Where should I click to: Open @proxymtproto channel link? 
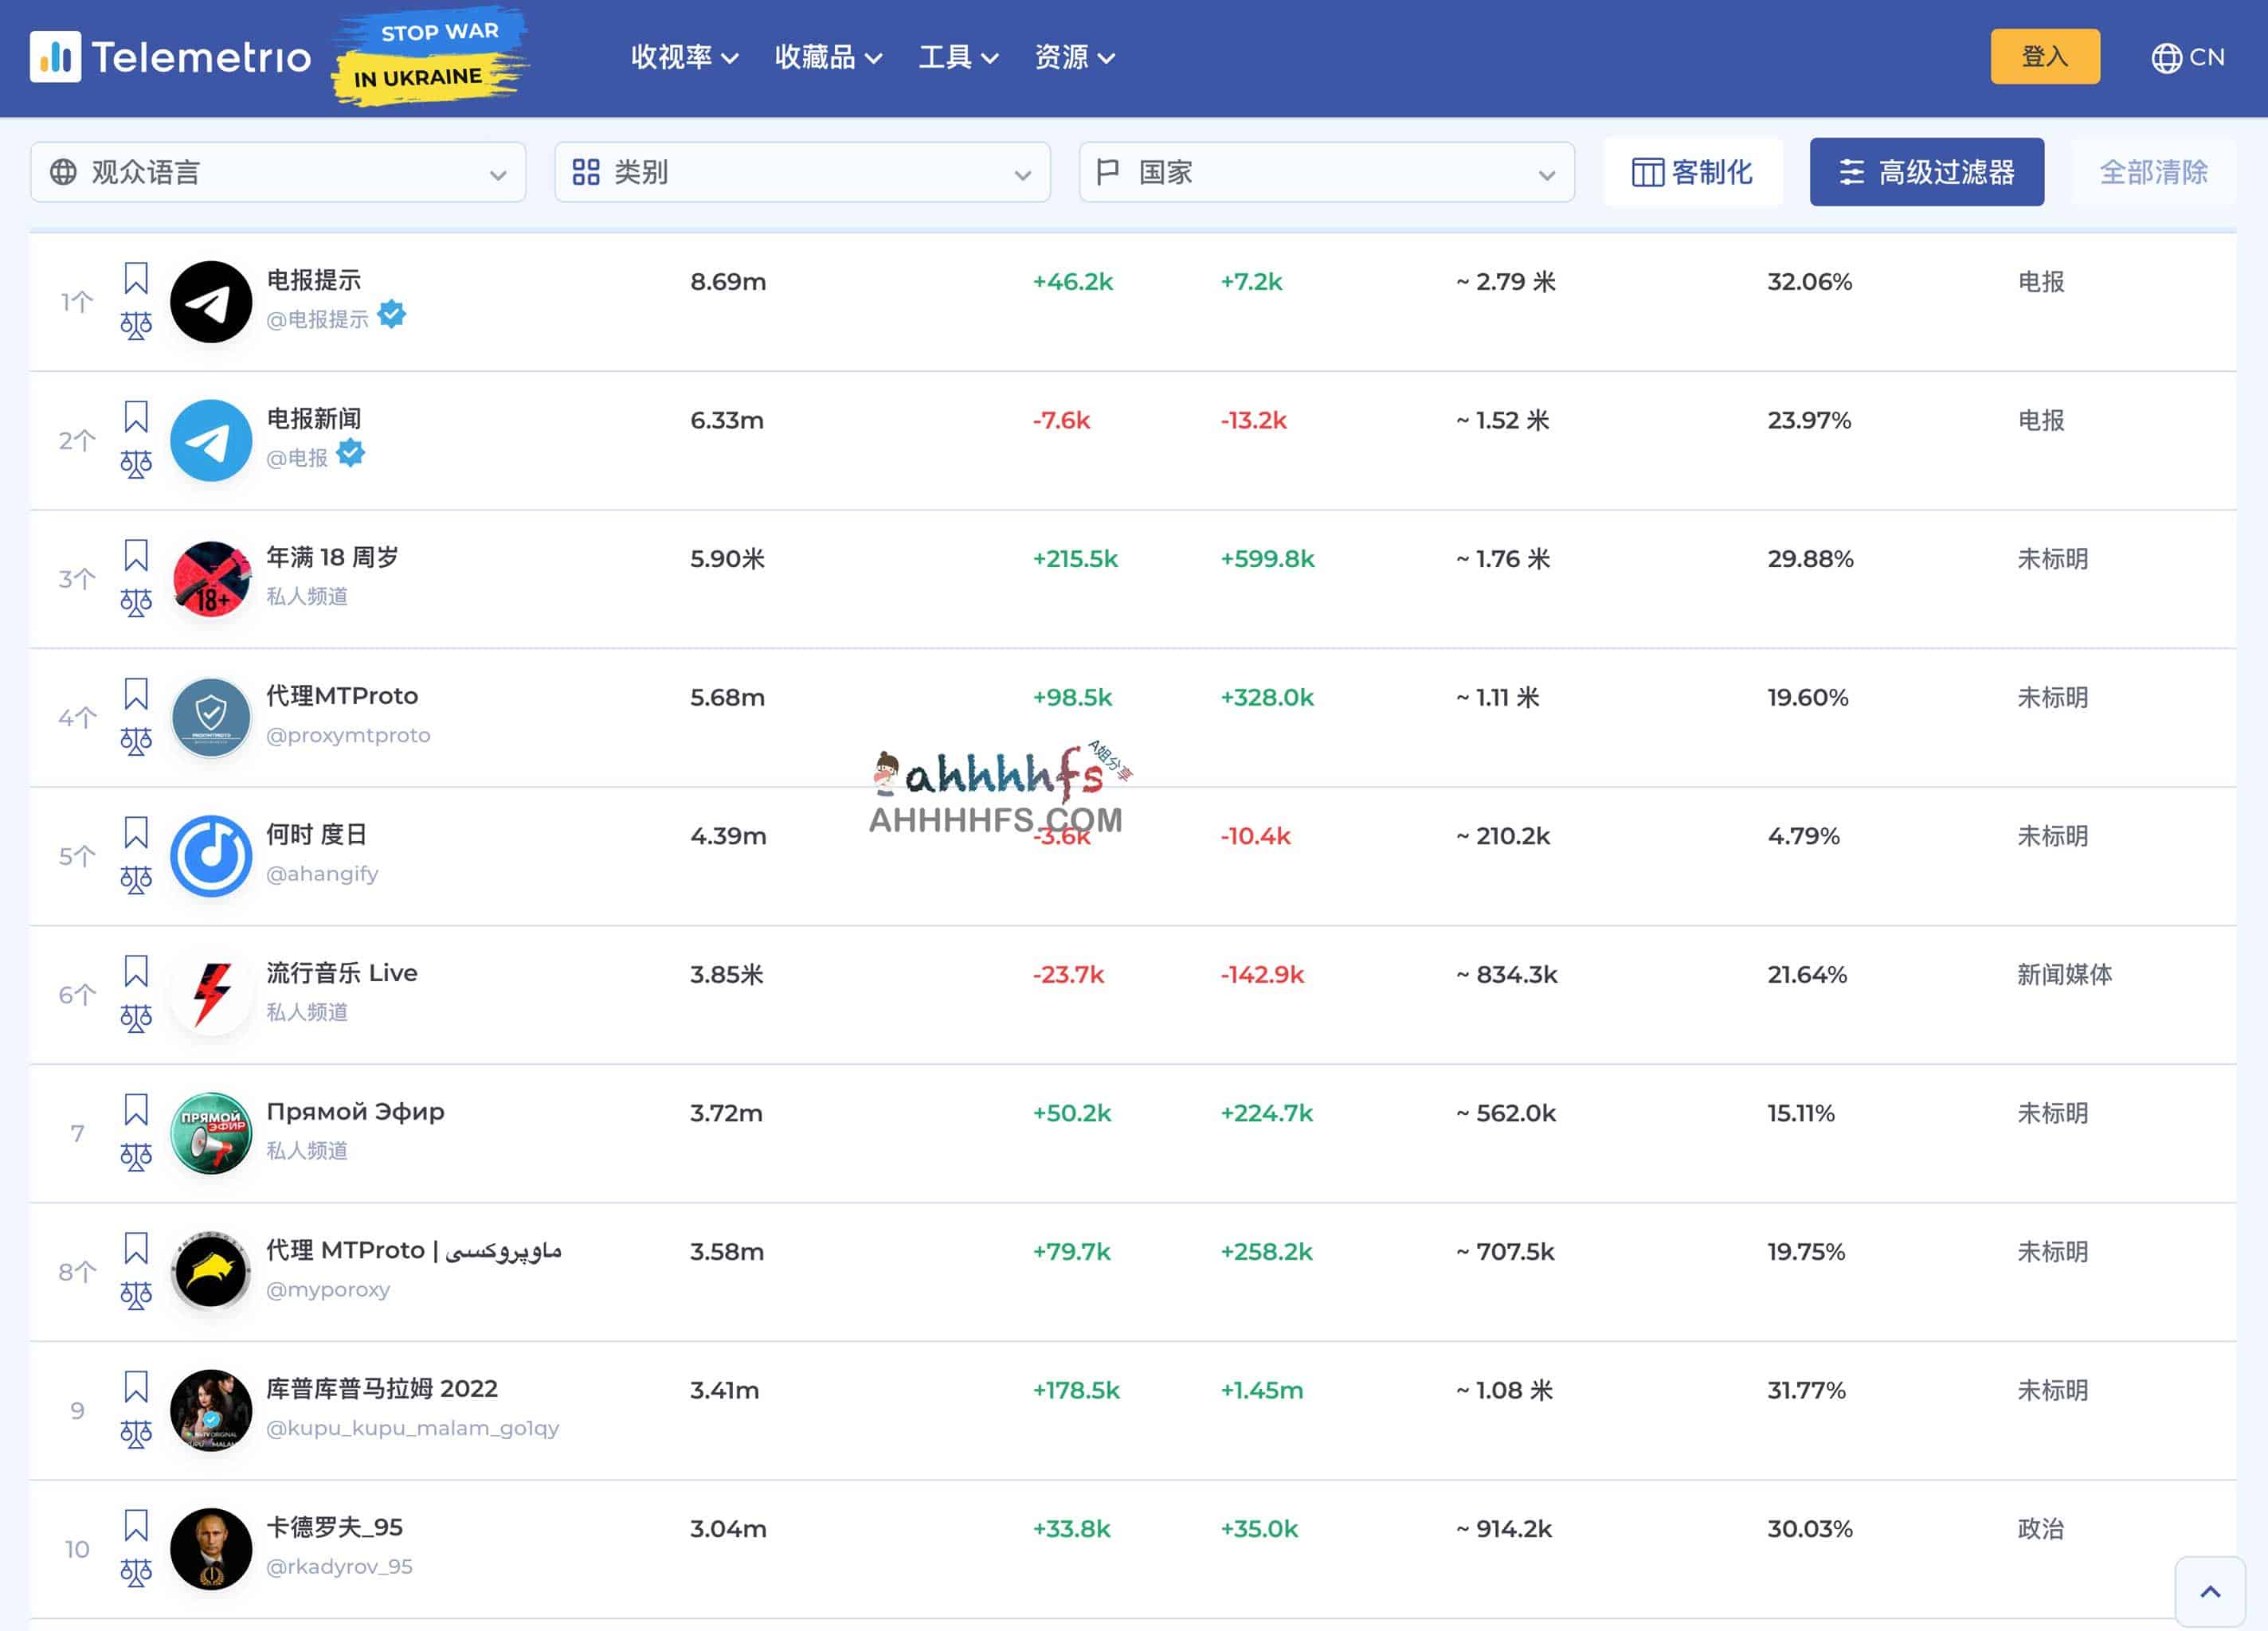pyautogui.click(x=348, y=735)
